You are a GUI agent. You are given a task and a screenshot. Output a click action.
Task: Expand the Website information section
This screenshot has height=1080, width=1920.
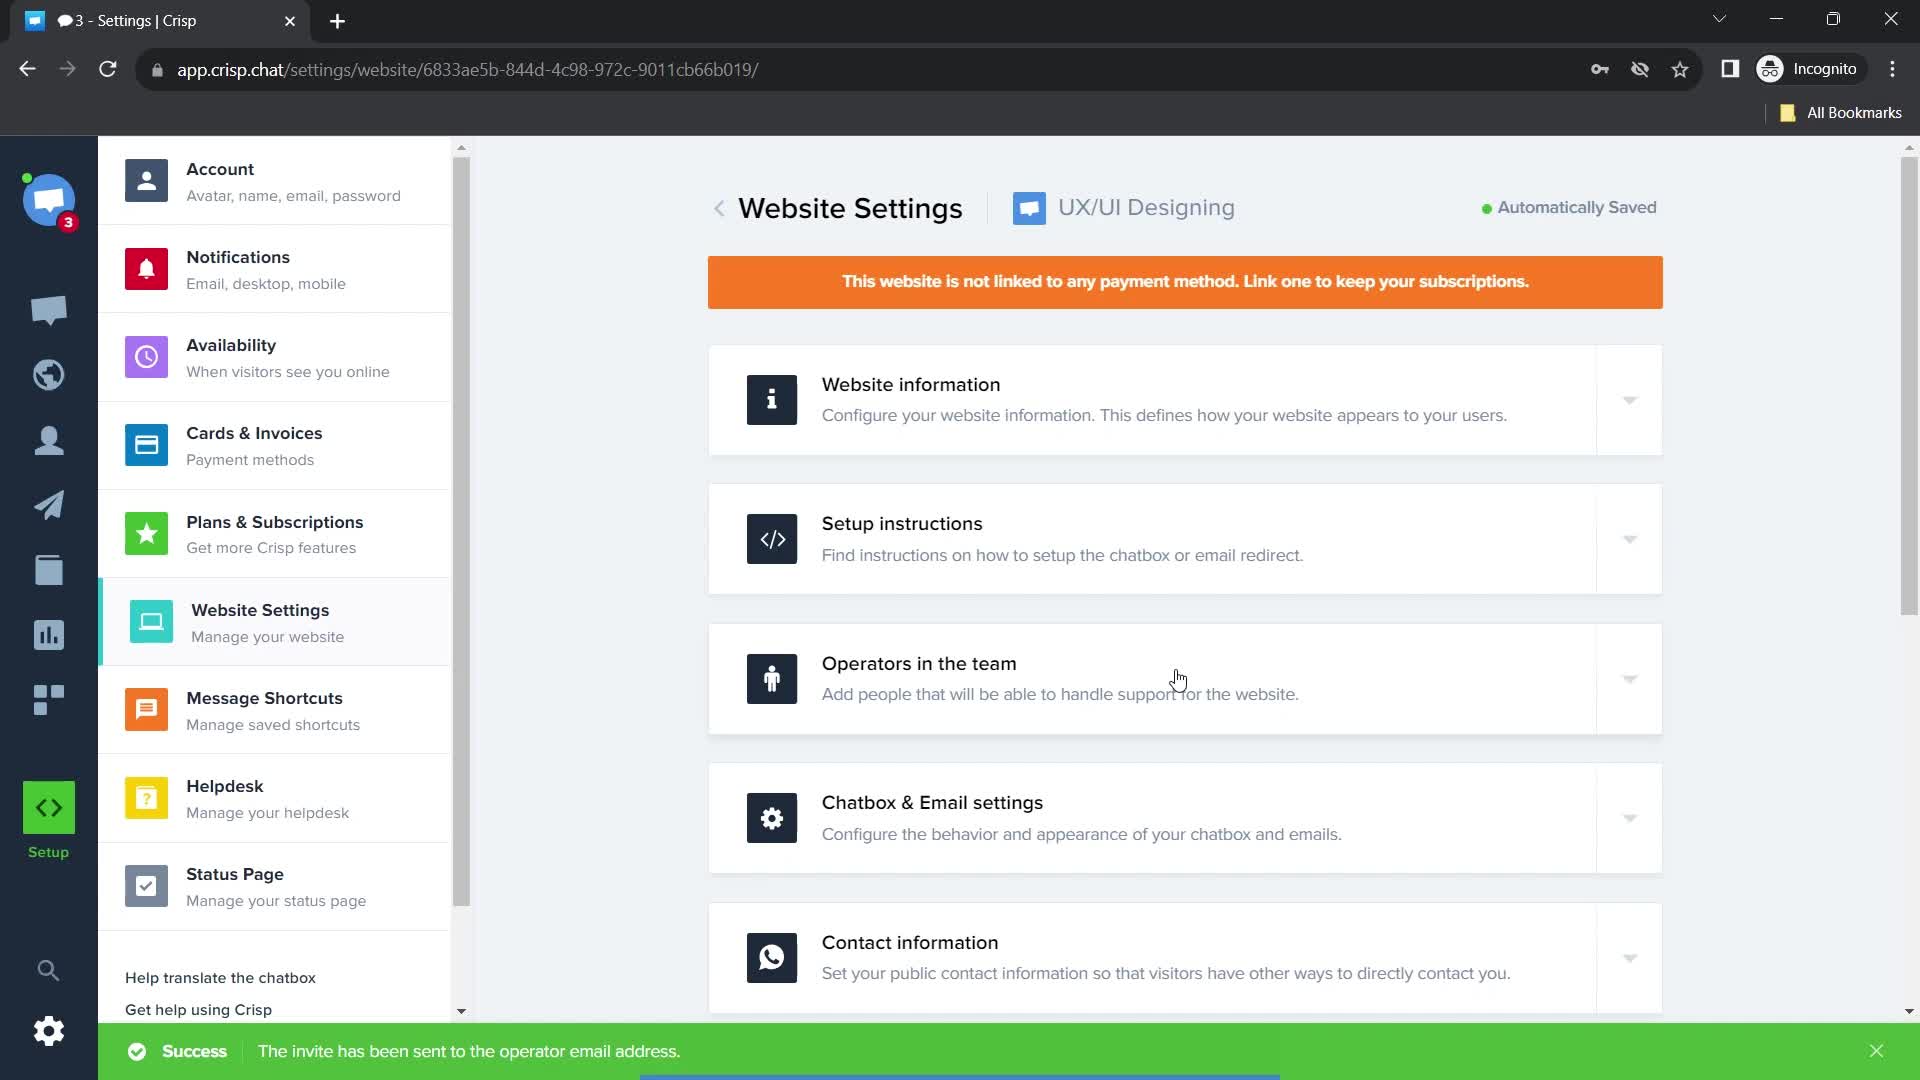coord(1630,400)
